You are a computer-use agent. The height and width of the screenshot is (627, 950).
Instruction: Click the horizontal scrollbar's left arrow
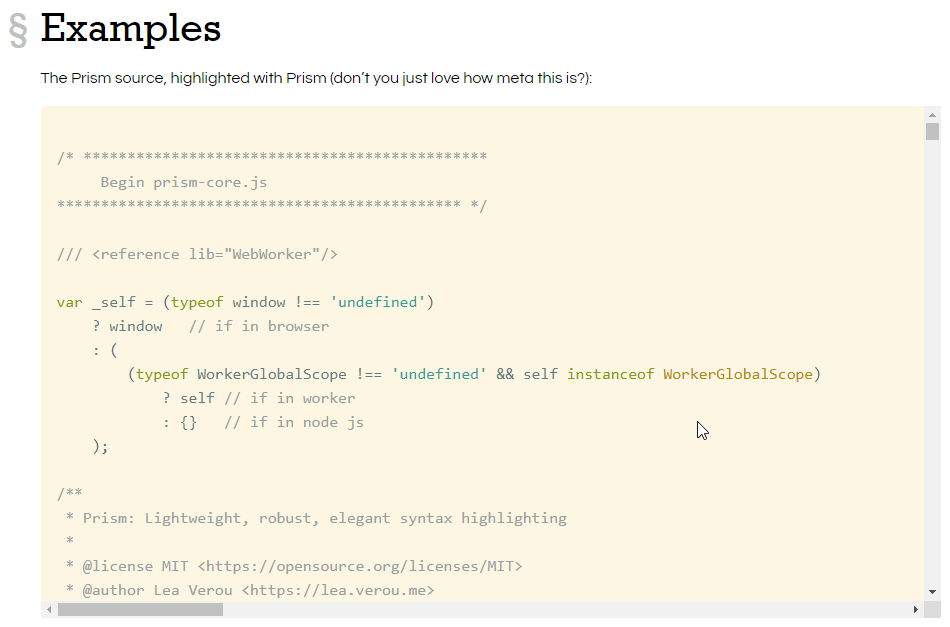pos(49,609)
